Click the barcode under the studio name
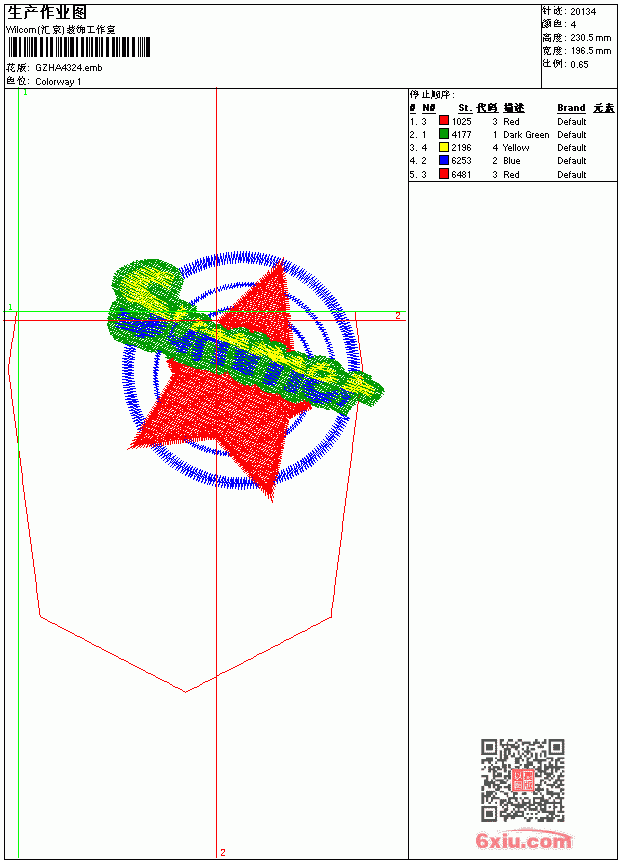Screen dimensions: 620x860 pos(78,47)
